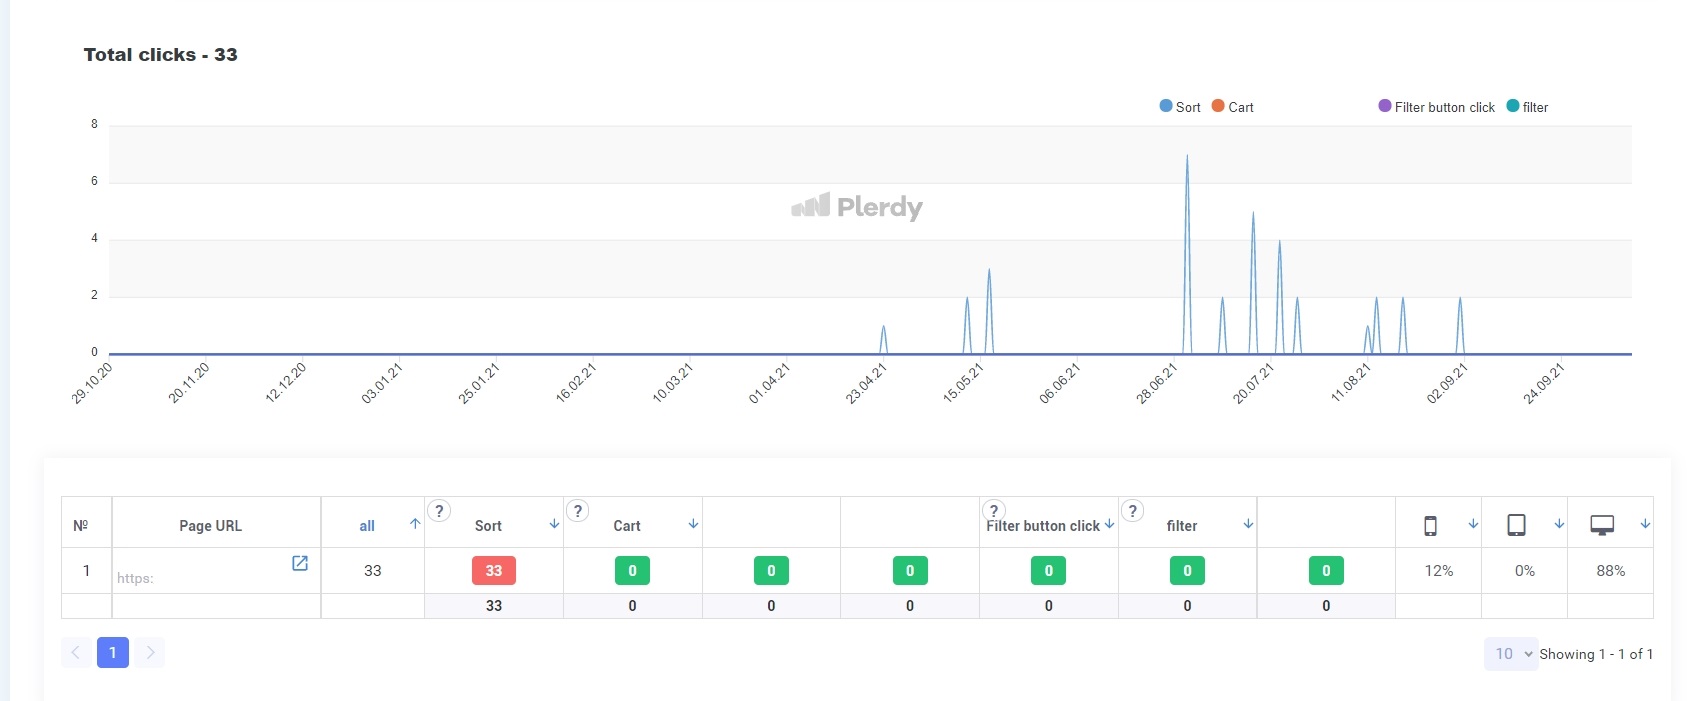Click the help icon above Sort column
The height and width of the screenshot is (701, 1699).
439,511
